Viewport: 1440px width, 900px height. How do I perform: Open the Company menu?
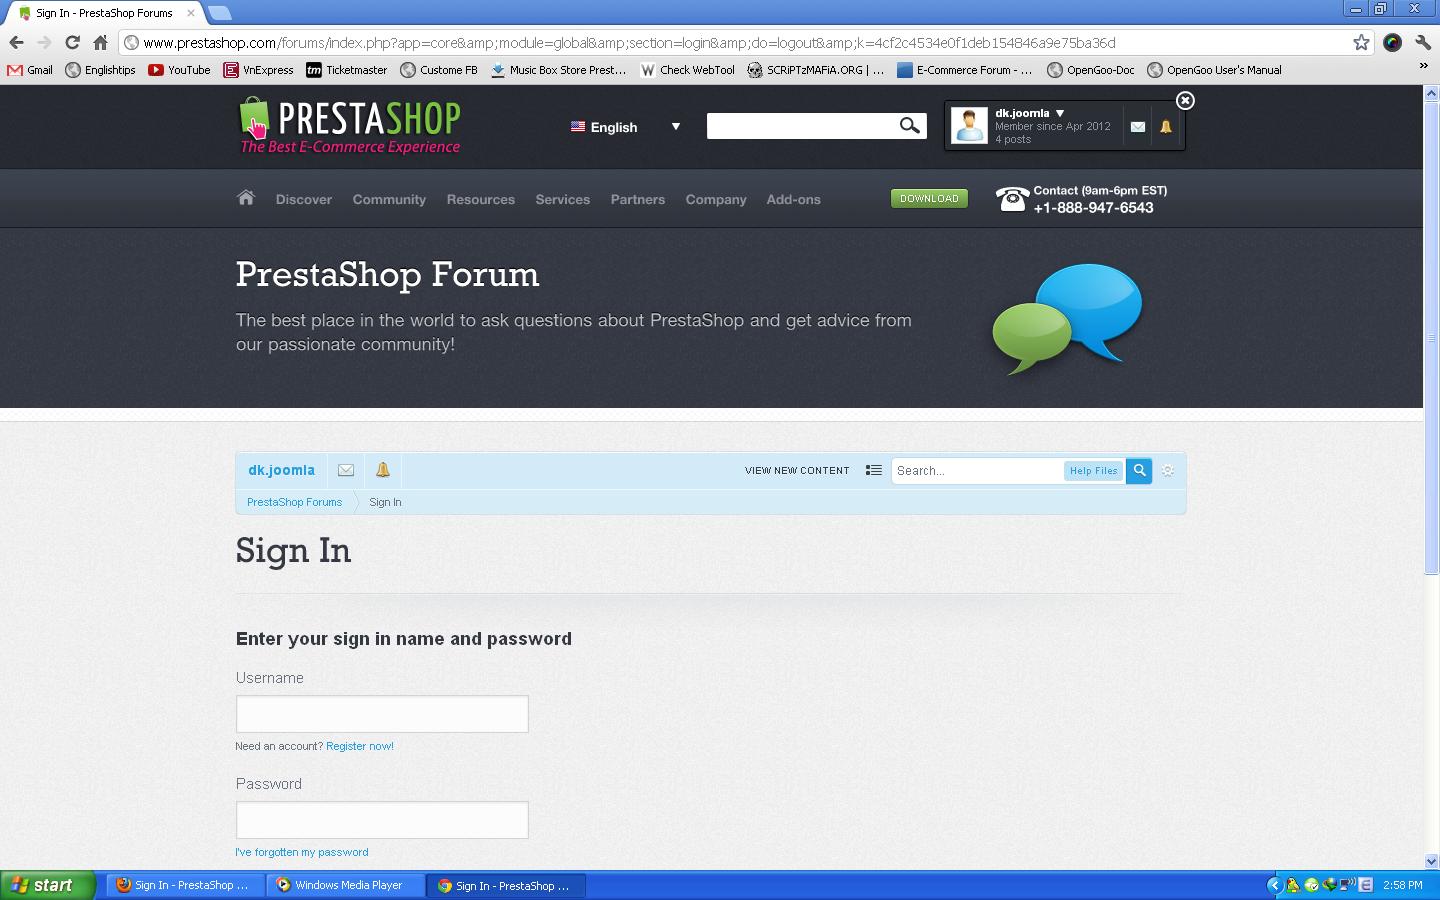(716, 200)
